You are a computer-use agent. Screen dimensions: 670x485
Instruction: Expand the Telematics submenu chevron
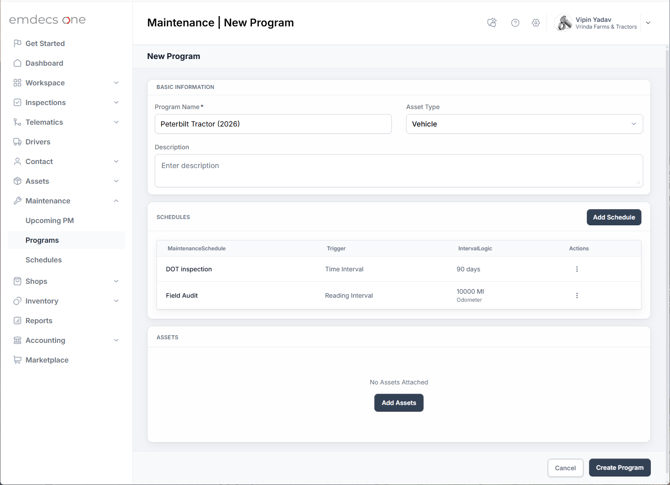116,122
